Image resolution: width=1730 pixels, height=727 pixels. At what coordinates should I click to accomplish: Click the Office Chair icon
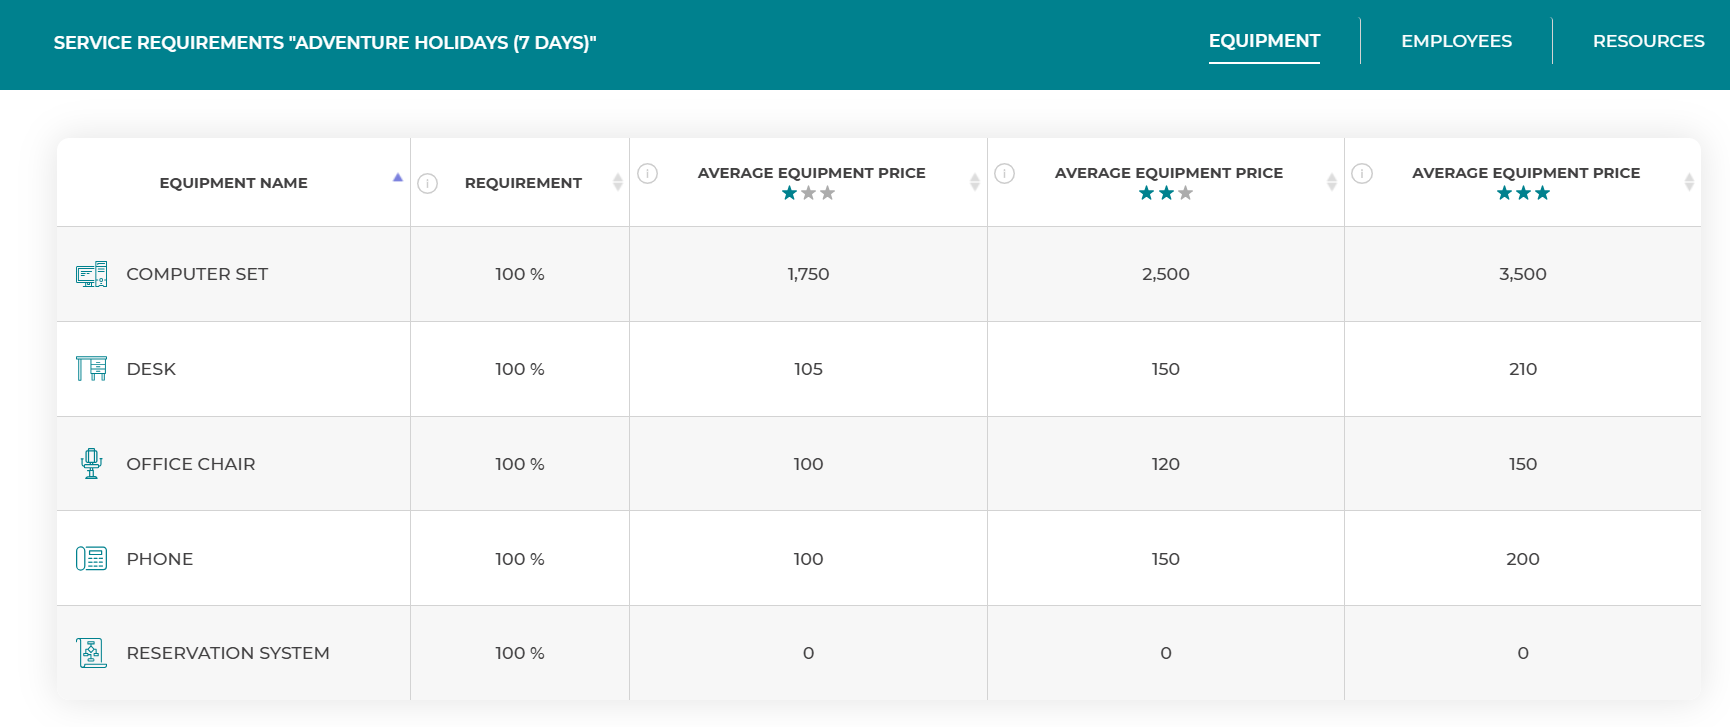91,464
